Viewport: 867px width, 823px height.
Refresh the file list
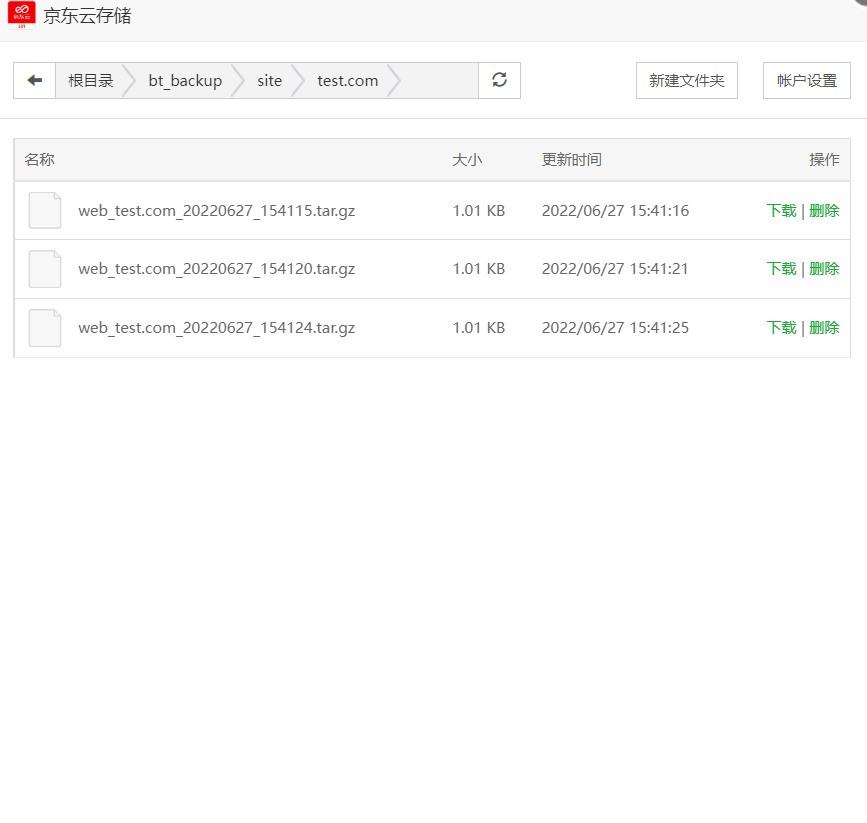(499, 81)
